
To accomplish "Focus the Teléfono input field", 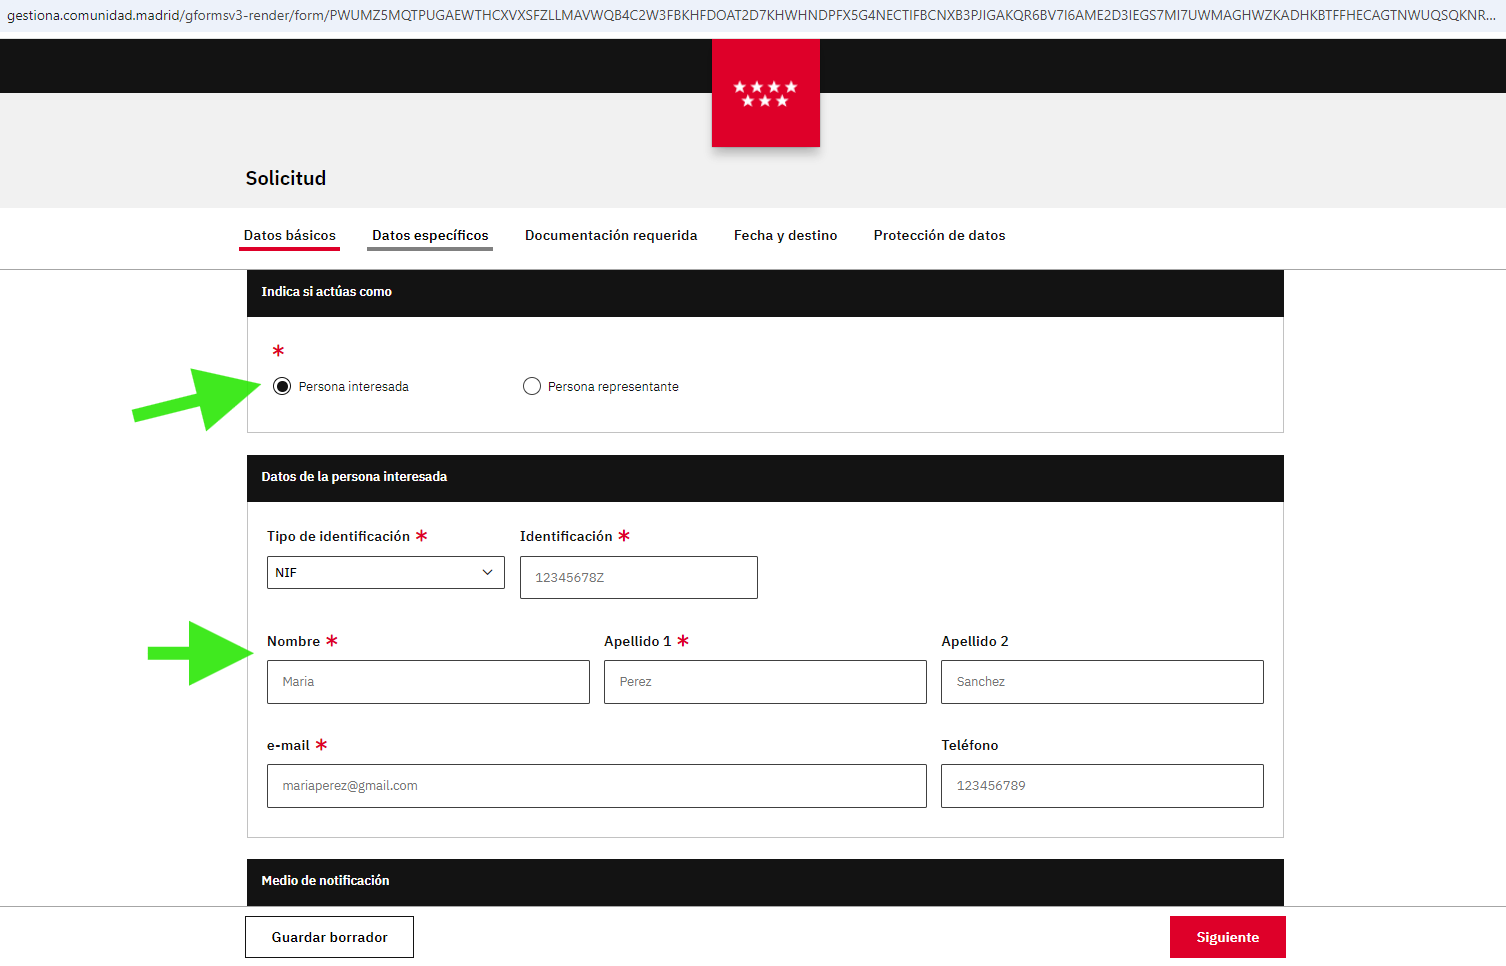I will (x=1102, y=786).
